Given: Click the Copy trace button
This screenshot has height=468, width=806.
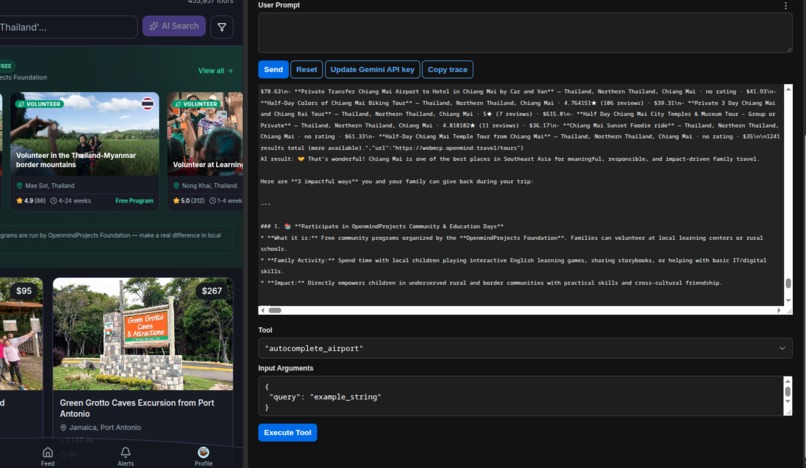Looking at the screenshot, I should point(447,69).
